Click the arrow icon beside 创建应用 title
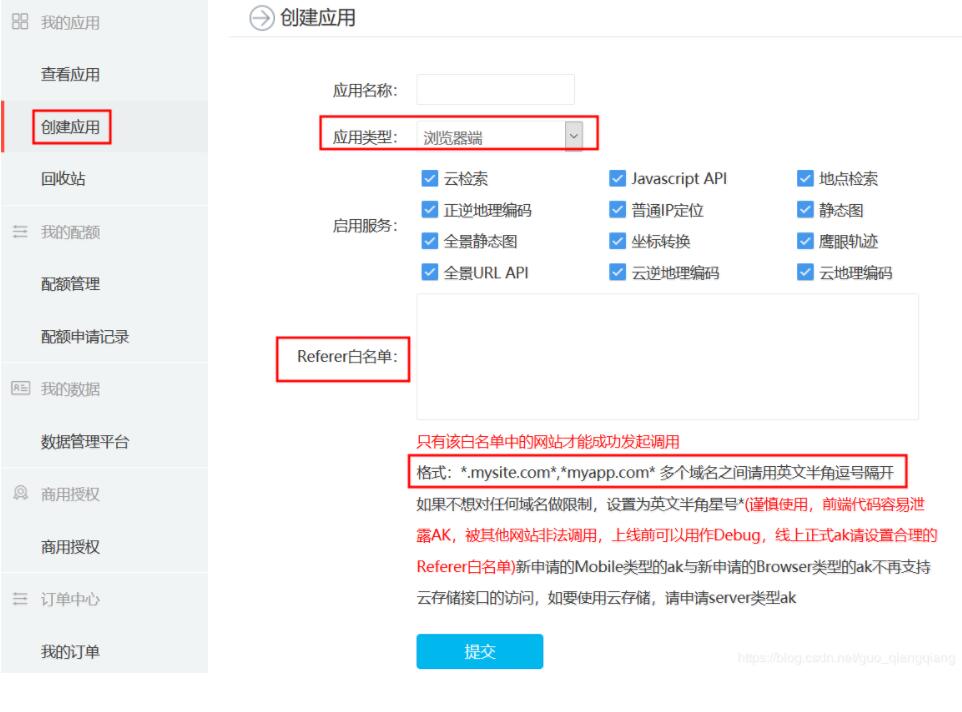This screenshot has height=712, width=962. [x=261, y=18]
